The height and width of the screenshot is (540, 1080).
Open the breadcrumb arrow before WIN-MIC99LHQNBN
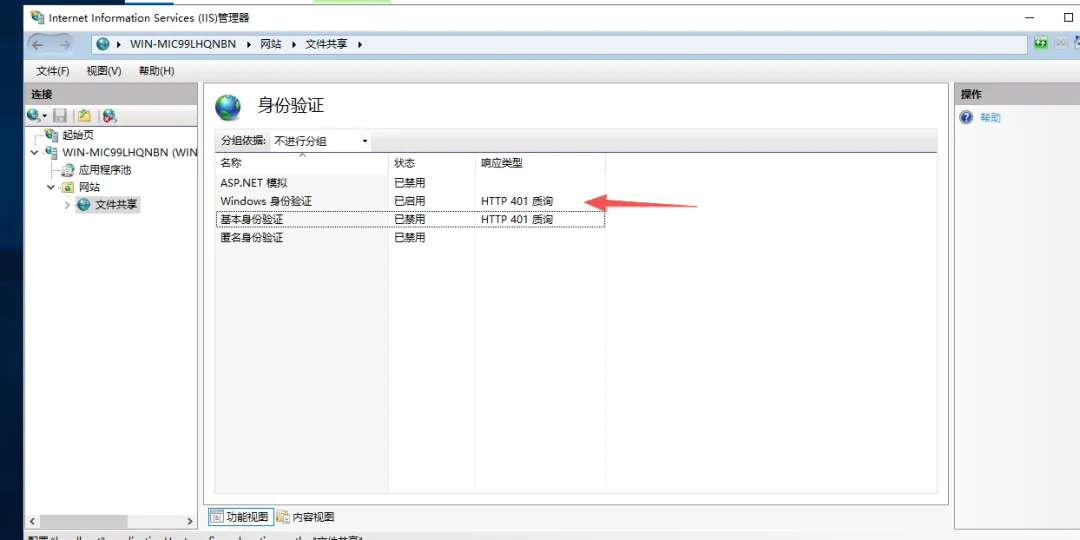[120, 44]
